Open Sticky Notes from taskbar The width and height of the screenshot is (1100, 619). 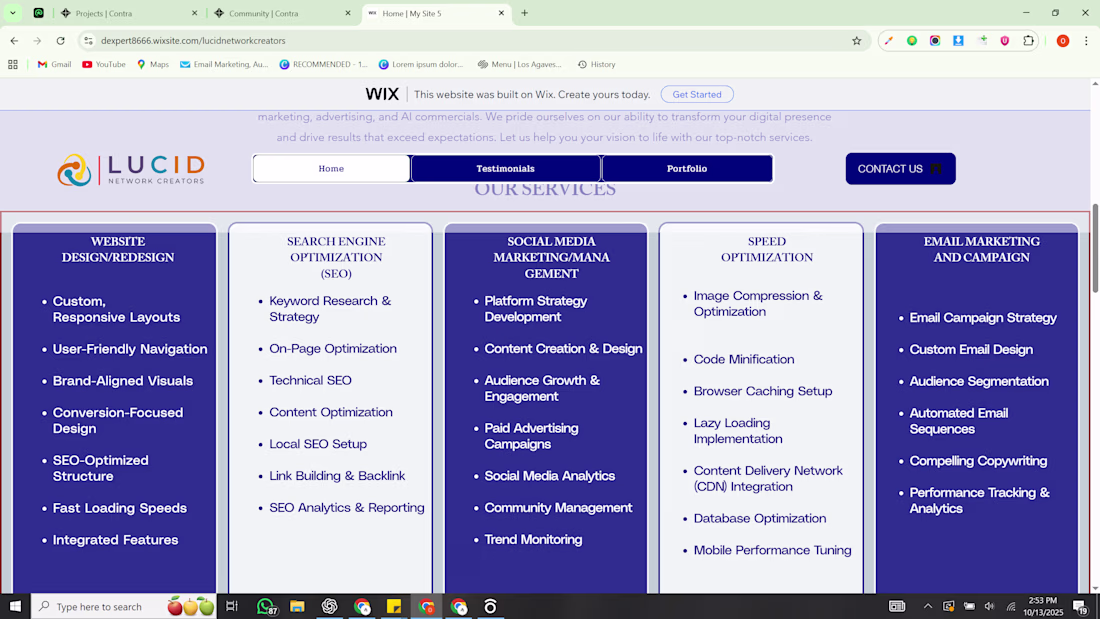[x=394, y=606]
